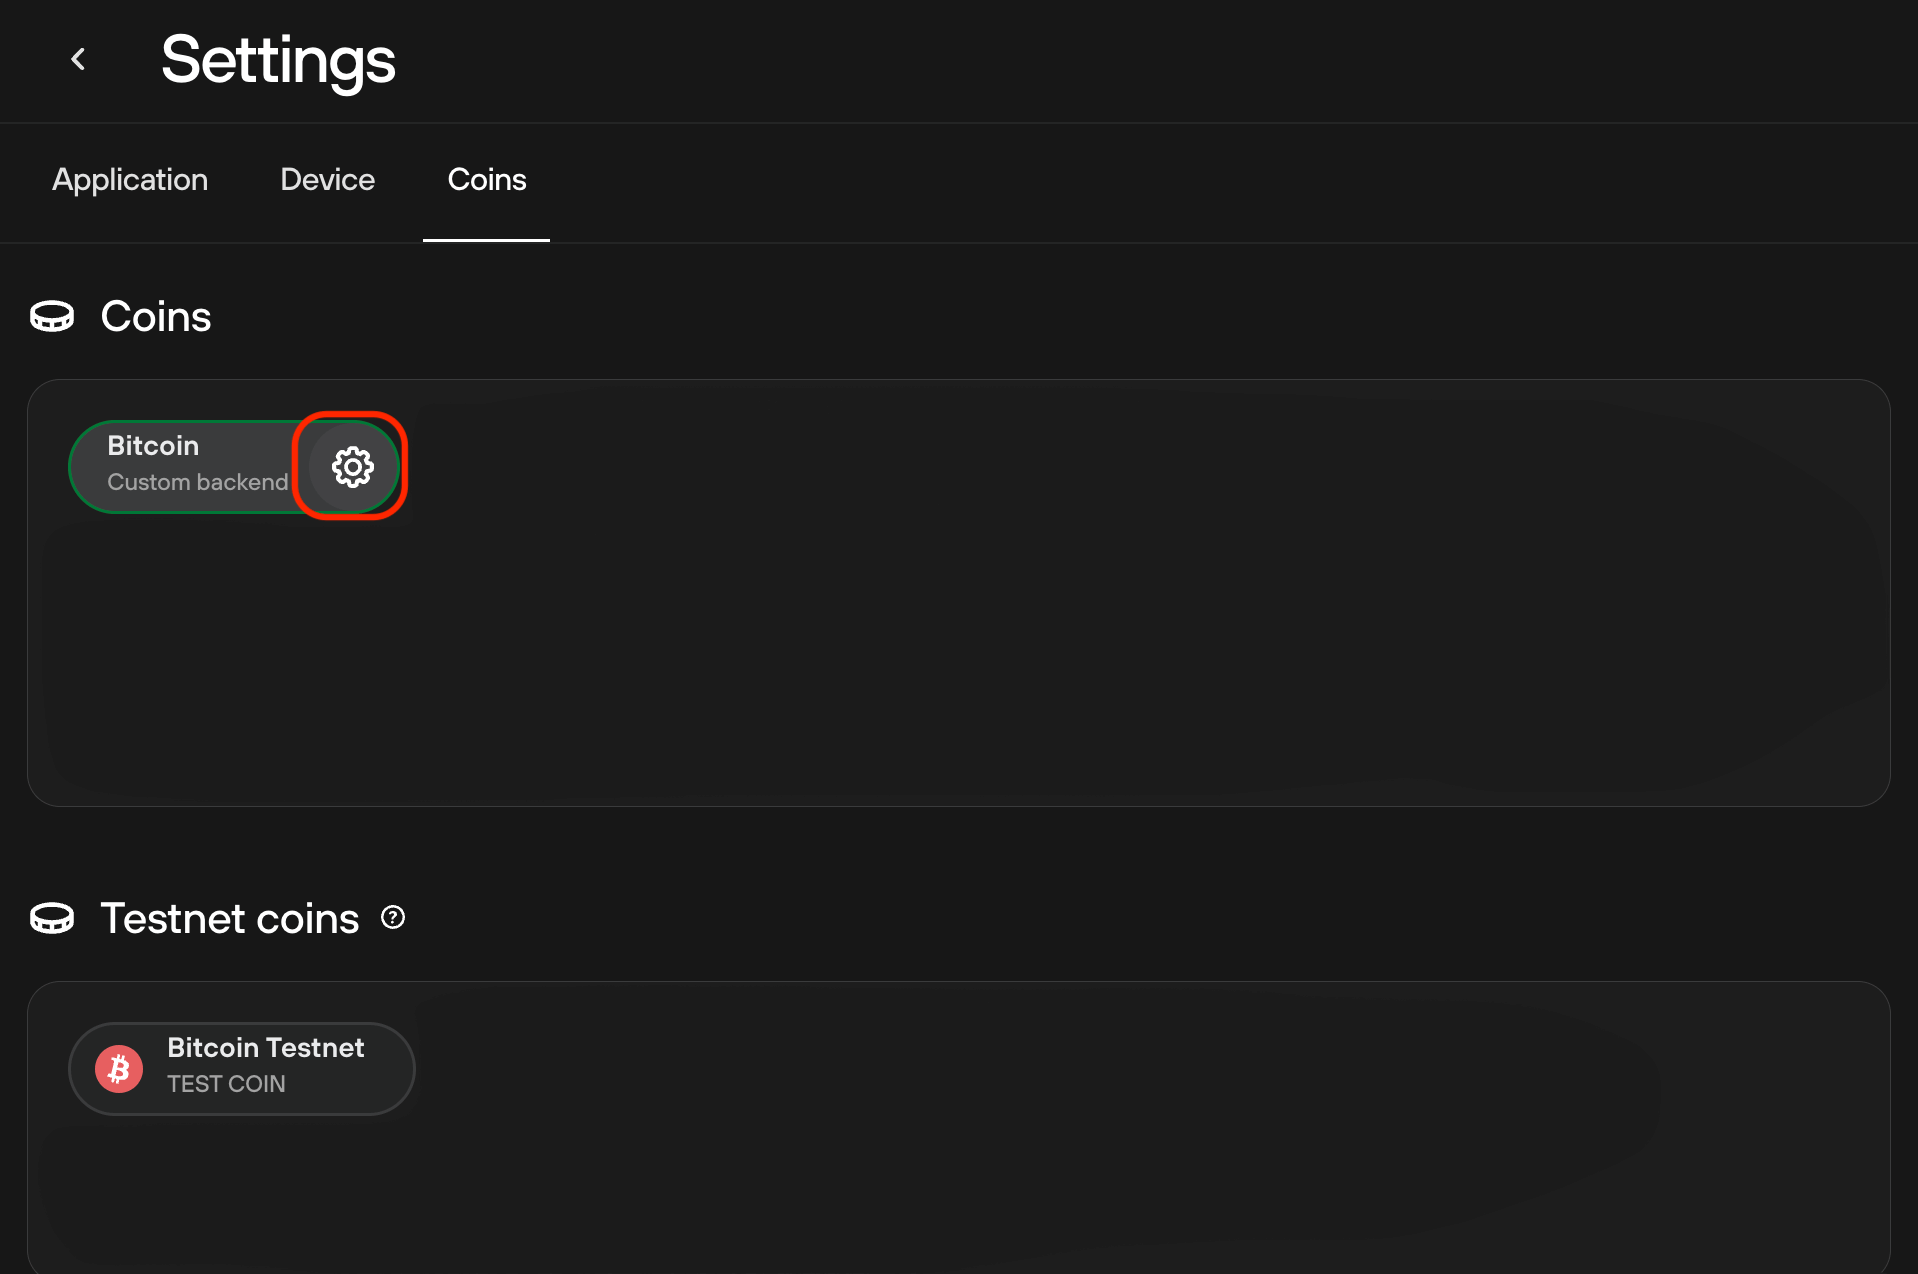The image size is (1918, 1274).
Task: Switch to the Application tab
Action: point(130,180)
